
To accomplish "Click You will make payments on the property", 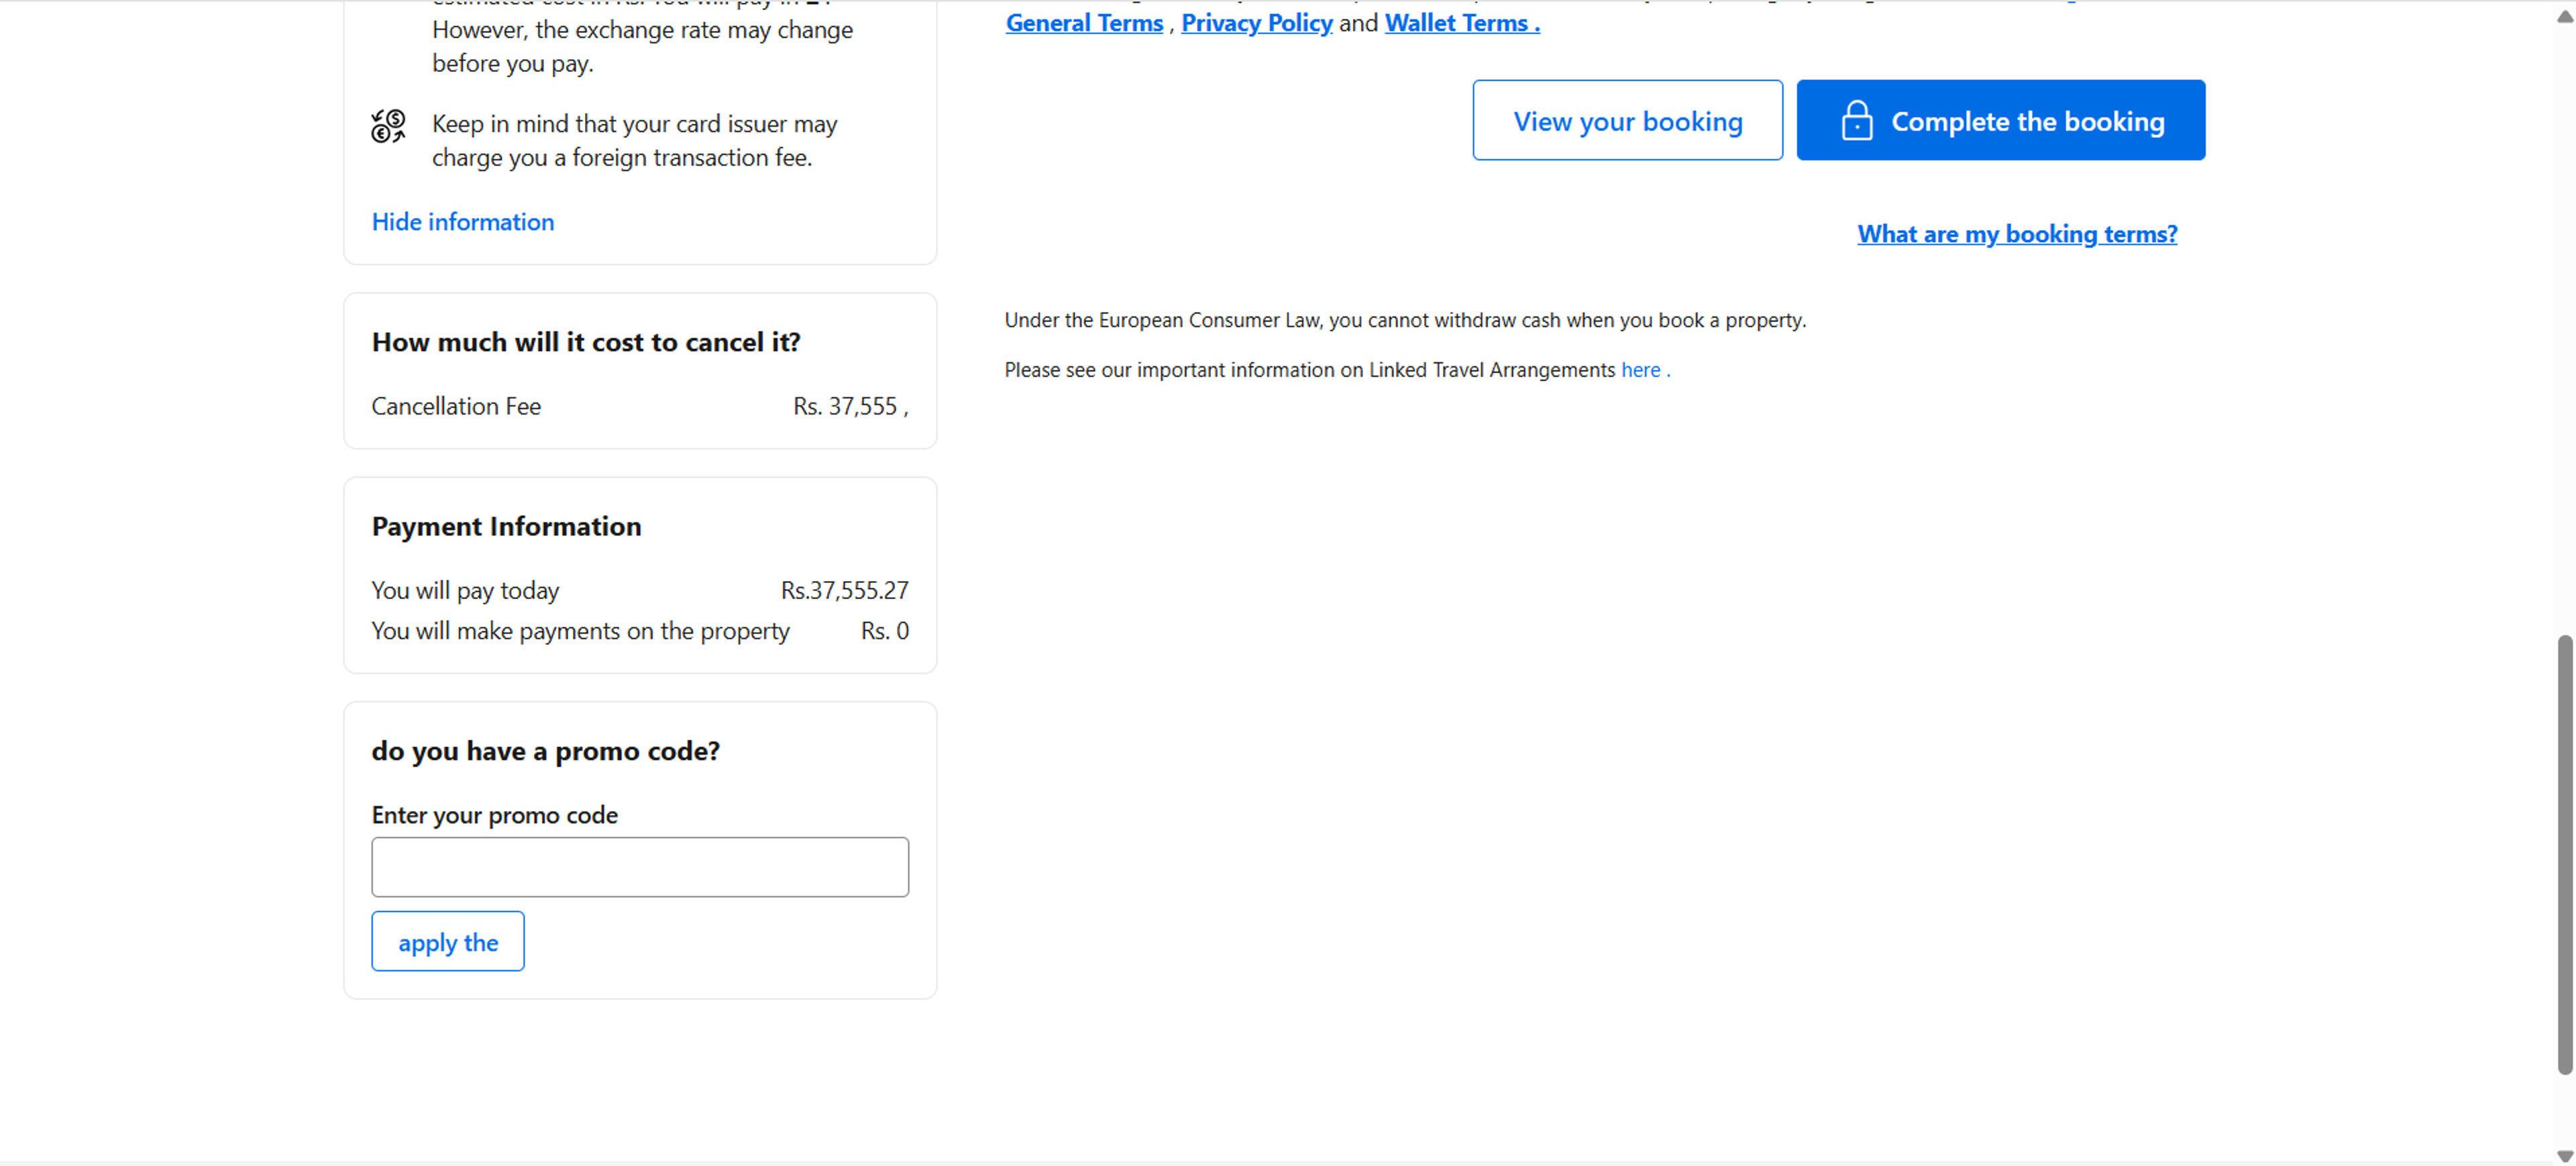I will coord(580,631).
